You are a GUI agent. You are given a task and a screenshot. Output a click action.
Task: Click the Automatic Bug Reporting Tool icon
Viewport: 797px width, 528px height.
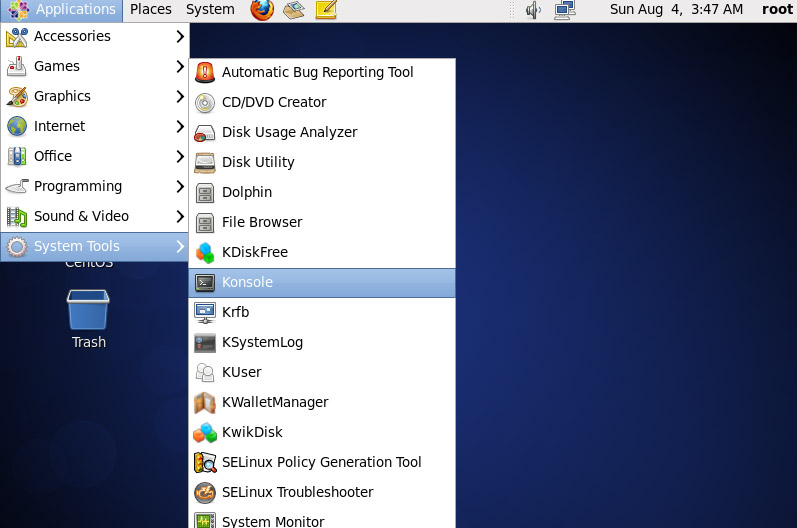[205, 72]
